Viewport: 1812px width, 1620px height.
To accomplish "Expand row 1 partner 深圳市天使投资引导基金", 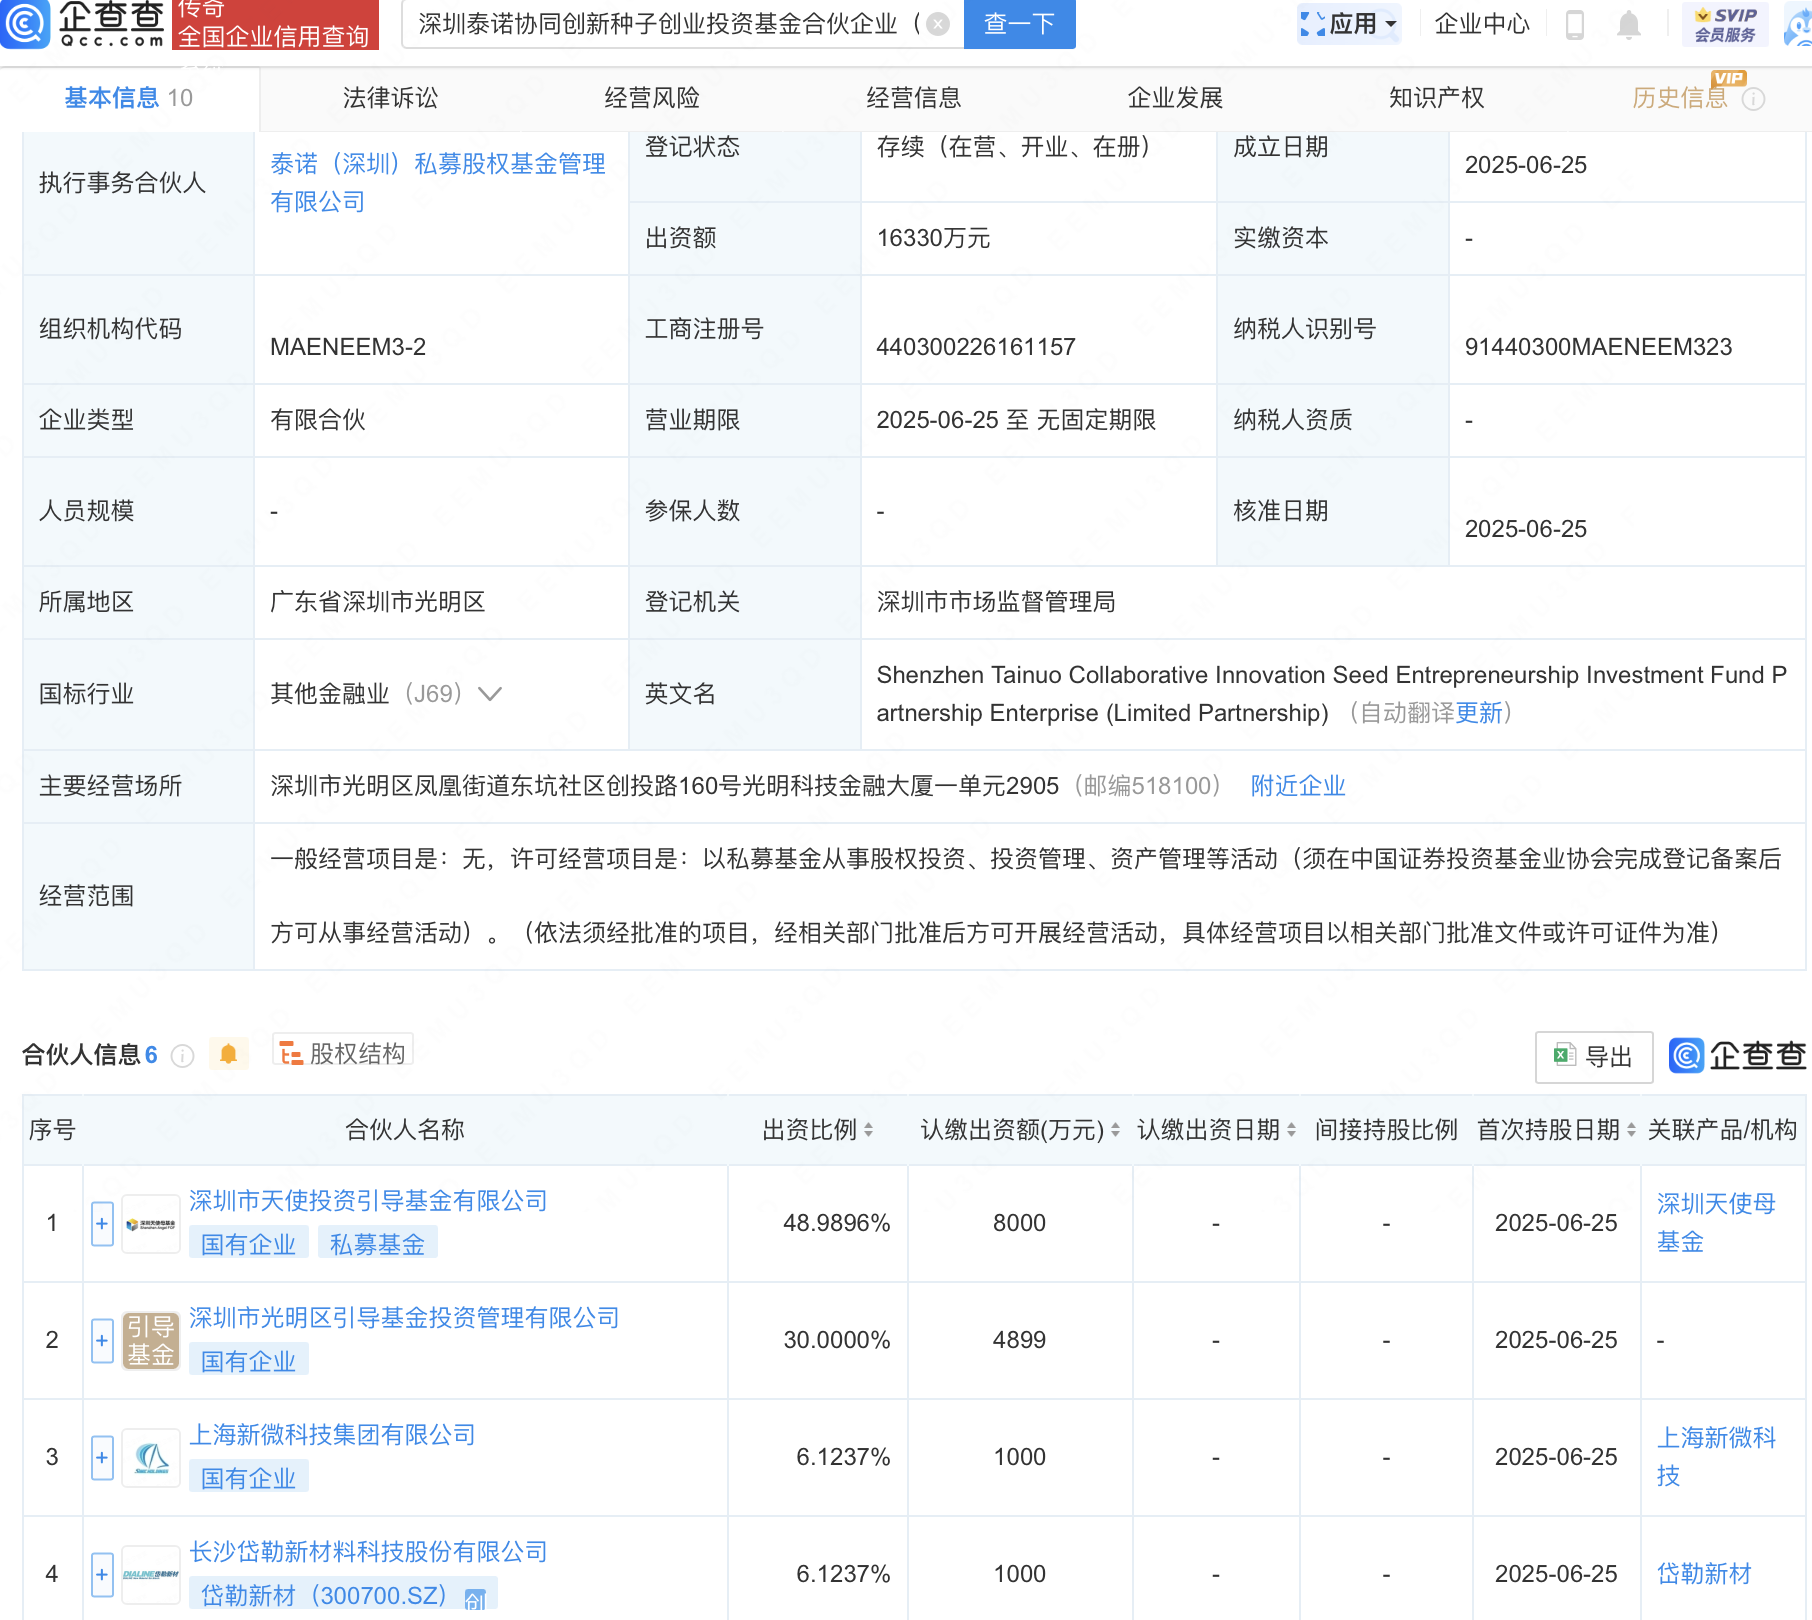I will point(102,1224).
